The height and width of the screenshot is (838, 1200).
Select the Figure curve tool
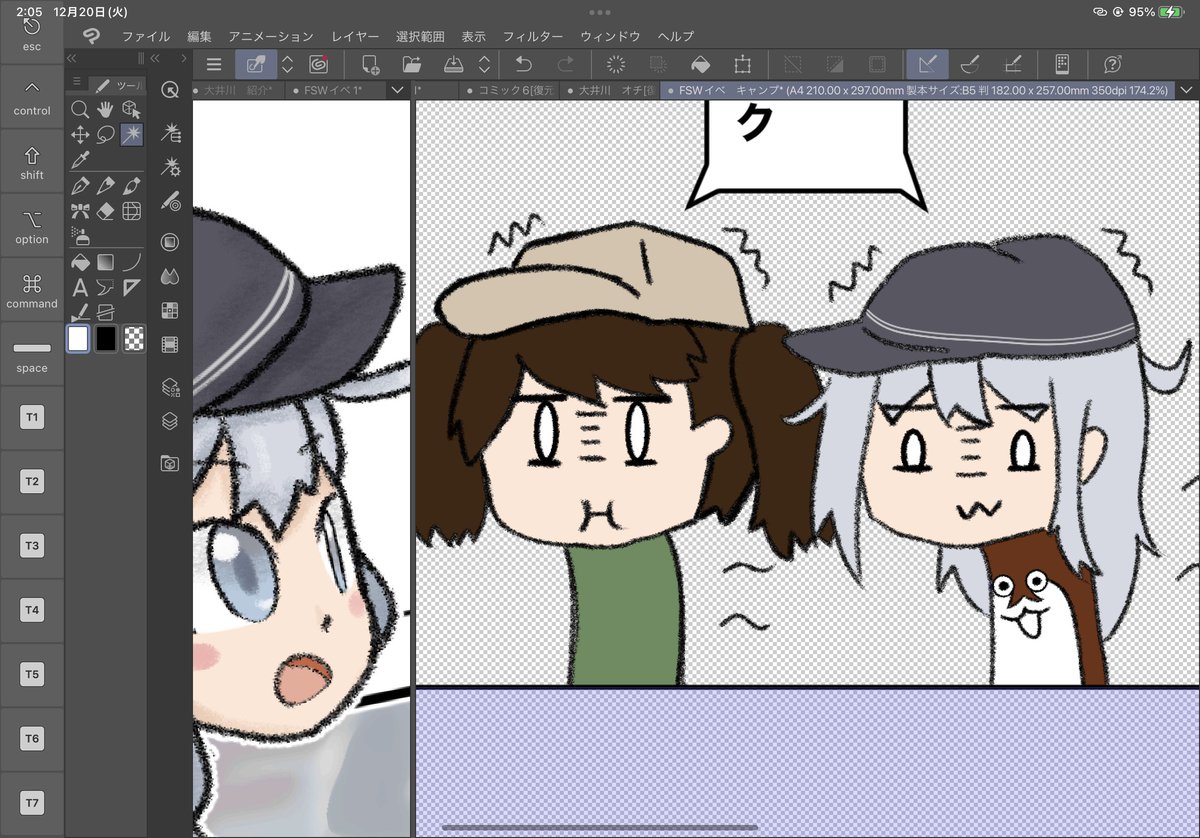coord(131,263)
